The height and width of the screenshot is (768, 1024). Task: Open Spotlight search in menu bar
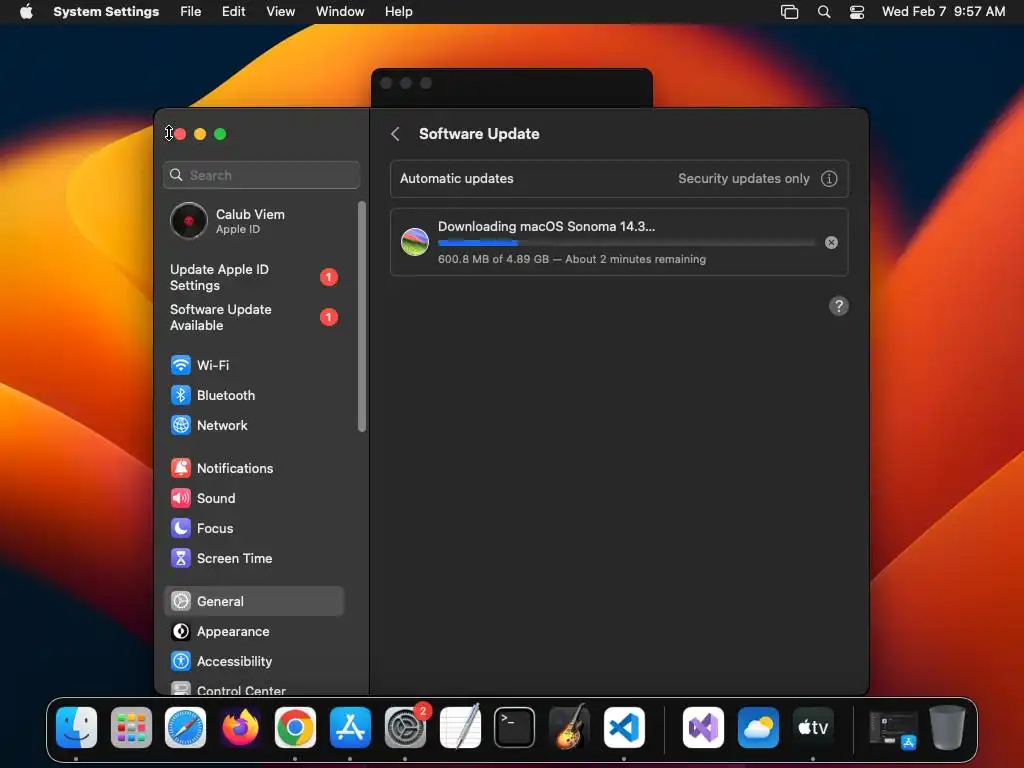[824, 12]
